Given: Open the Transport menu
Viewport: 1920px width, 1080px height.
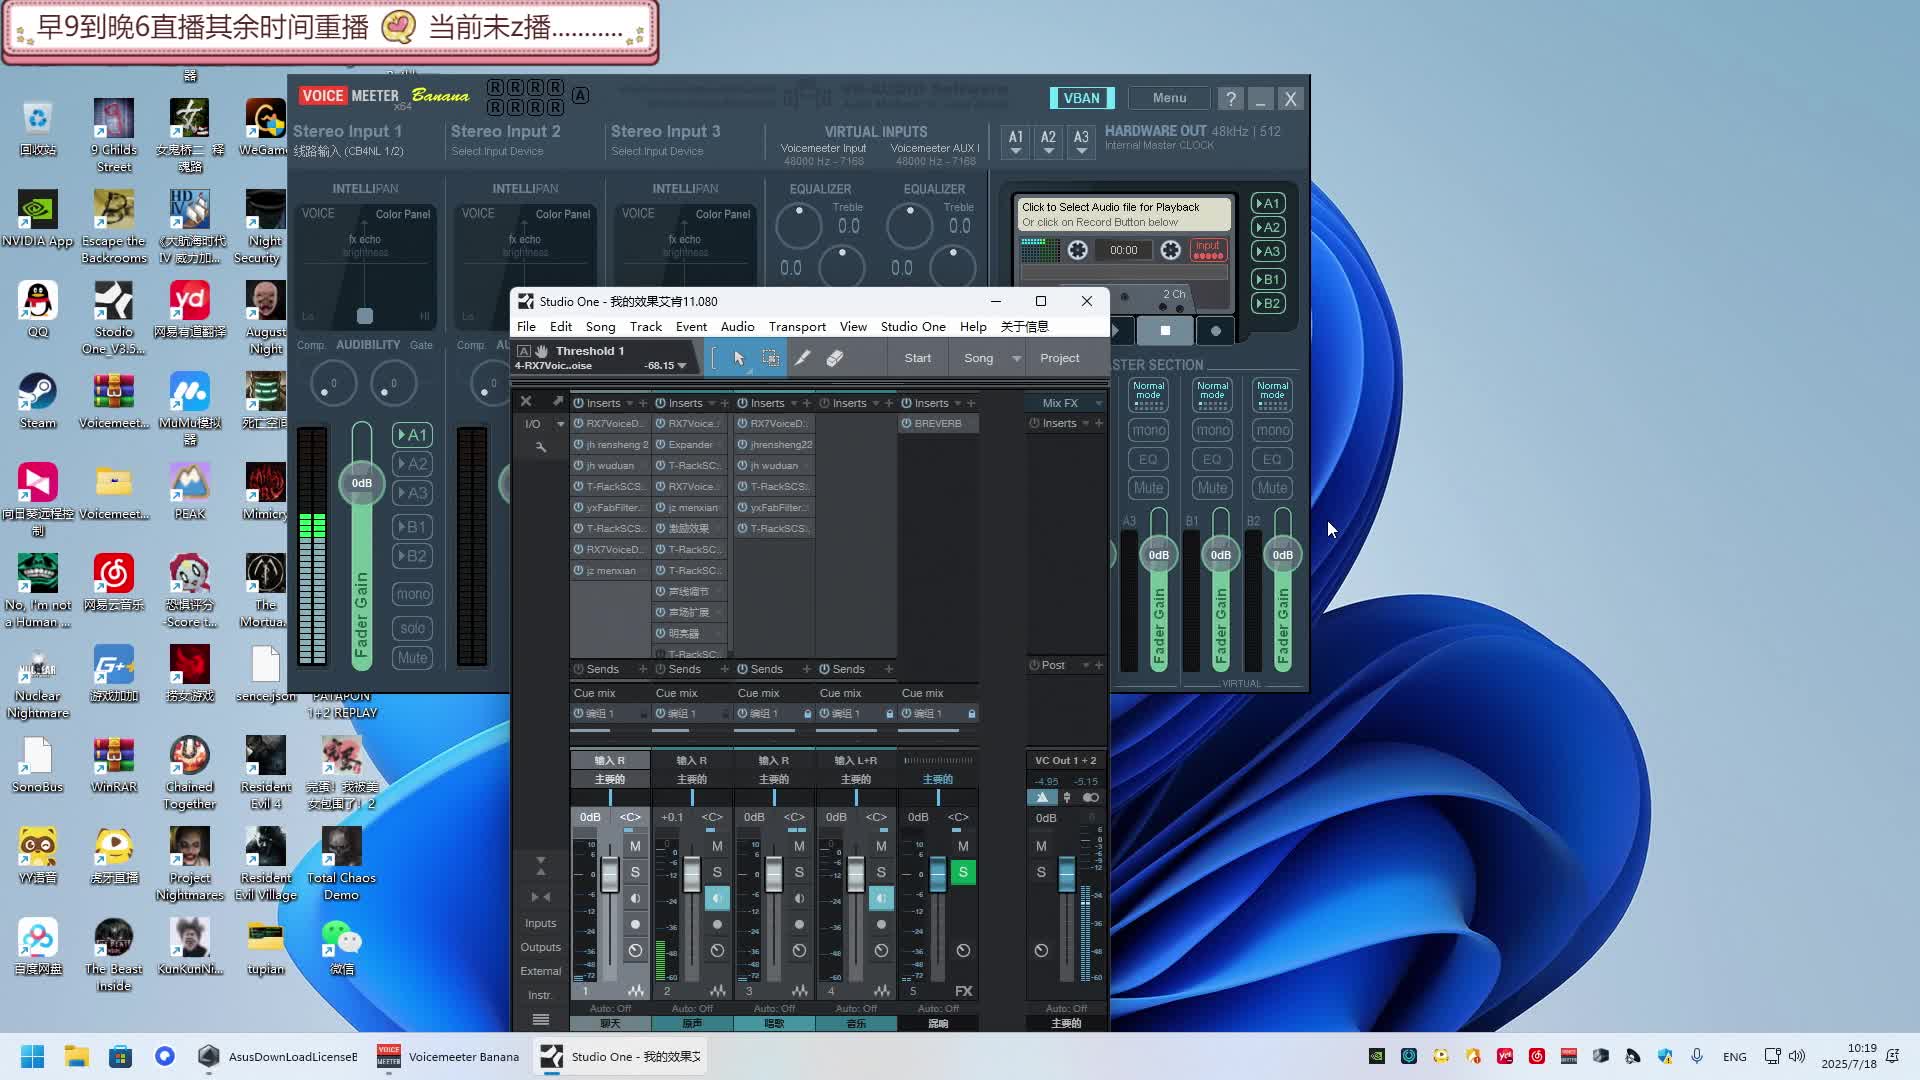Looking at the screenshot, I should pos(797,327).
